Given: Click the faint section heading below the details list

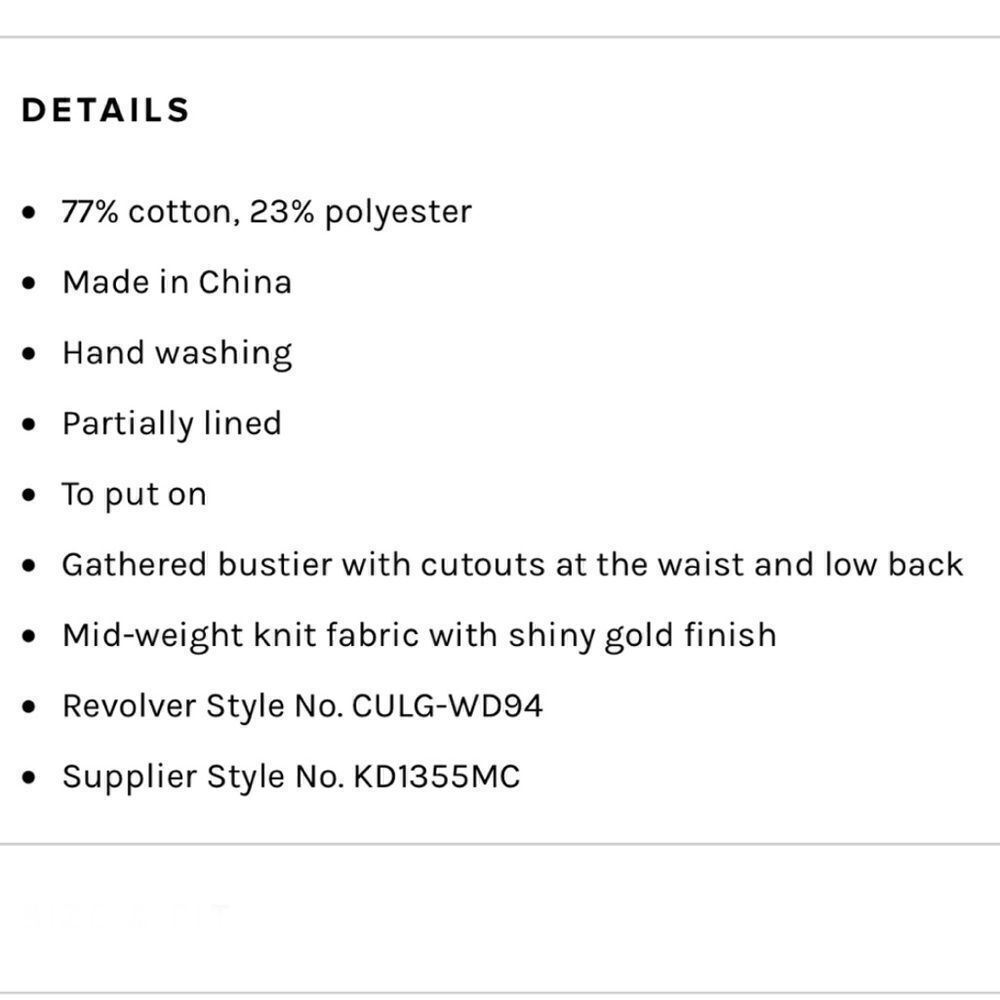Looking at the screenshot, I should tap(127, 914).
